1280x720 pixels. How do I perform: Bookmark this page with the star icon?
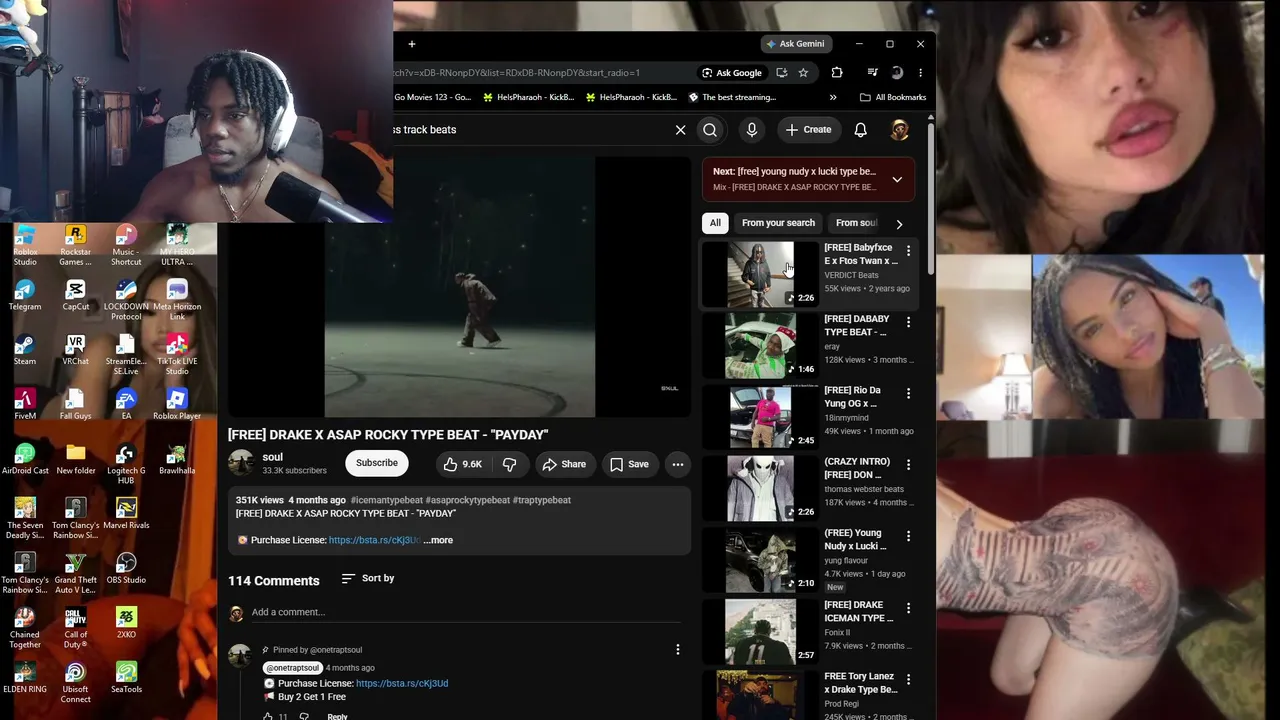(x=803, y=72)
